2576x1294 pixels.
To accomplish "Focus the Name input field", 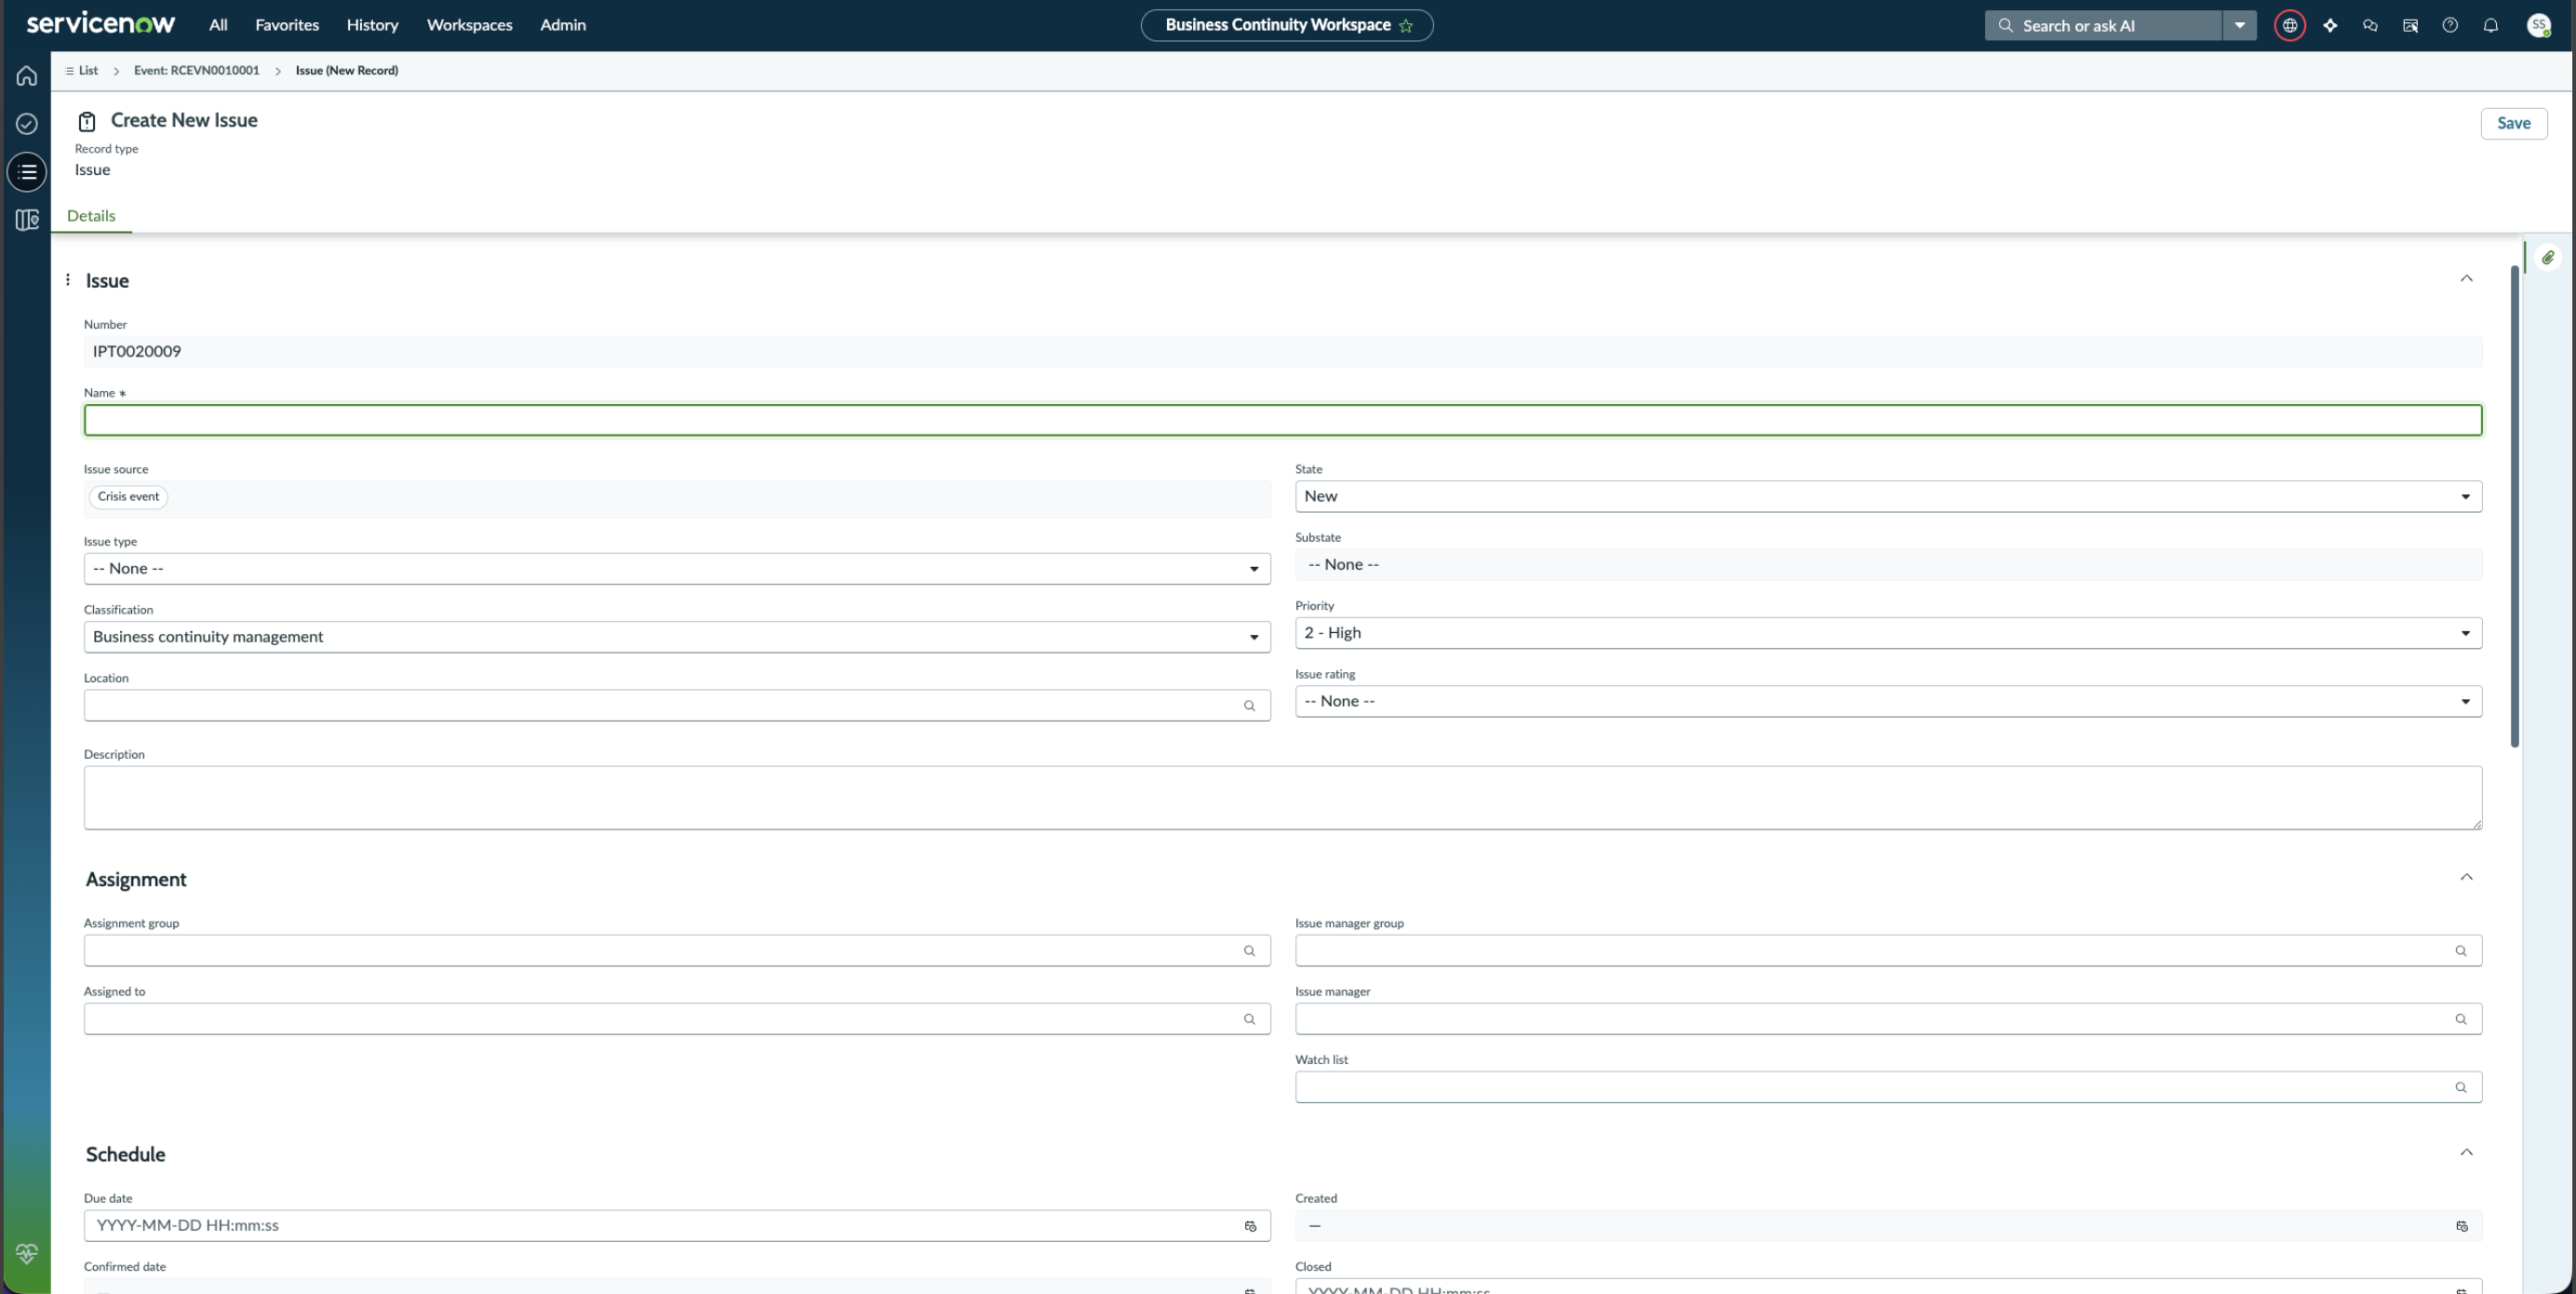I will point(1283,421).
